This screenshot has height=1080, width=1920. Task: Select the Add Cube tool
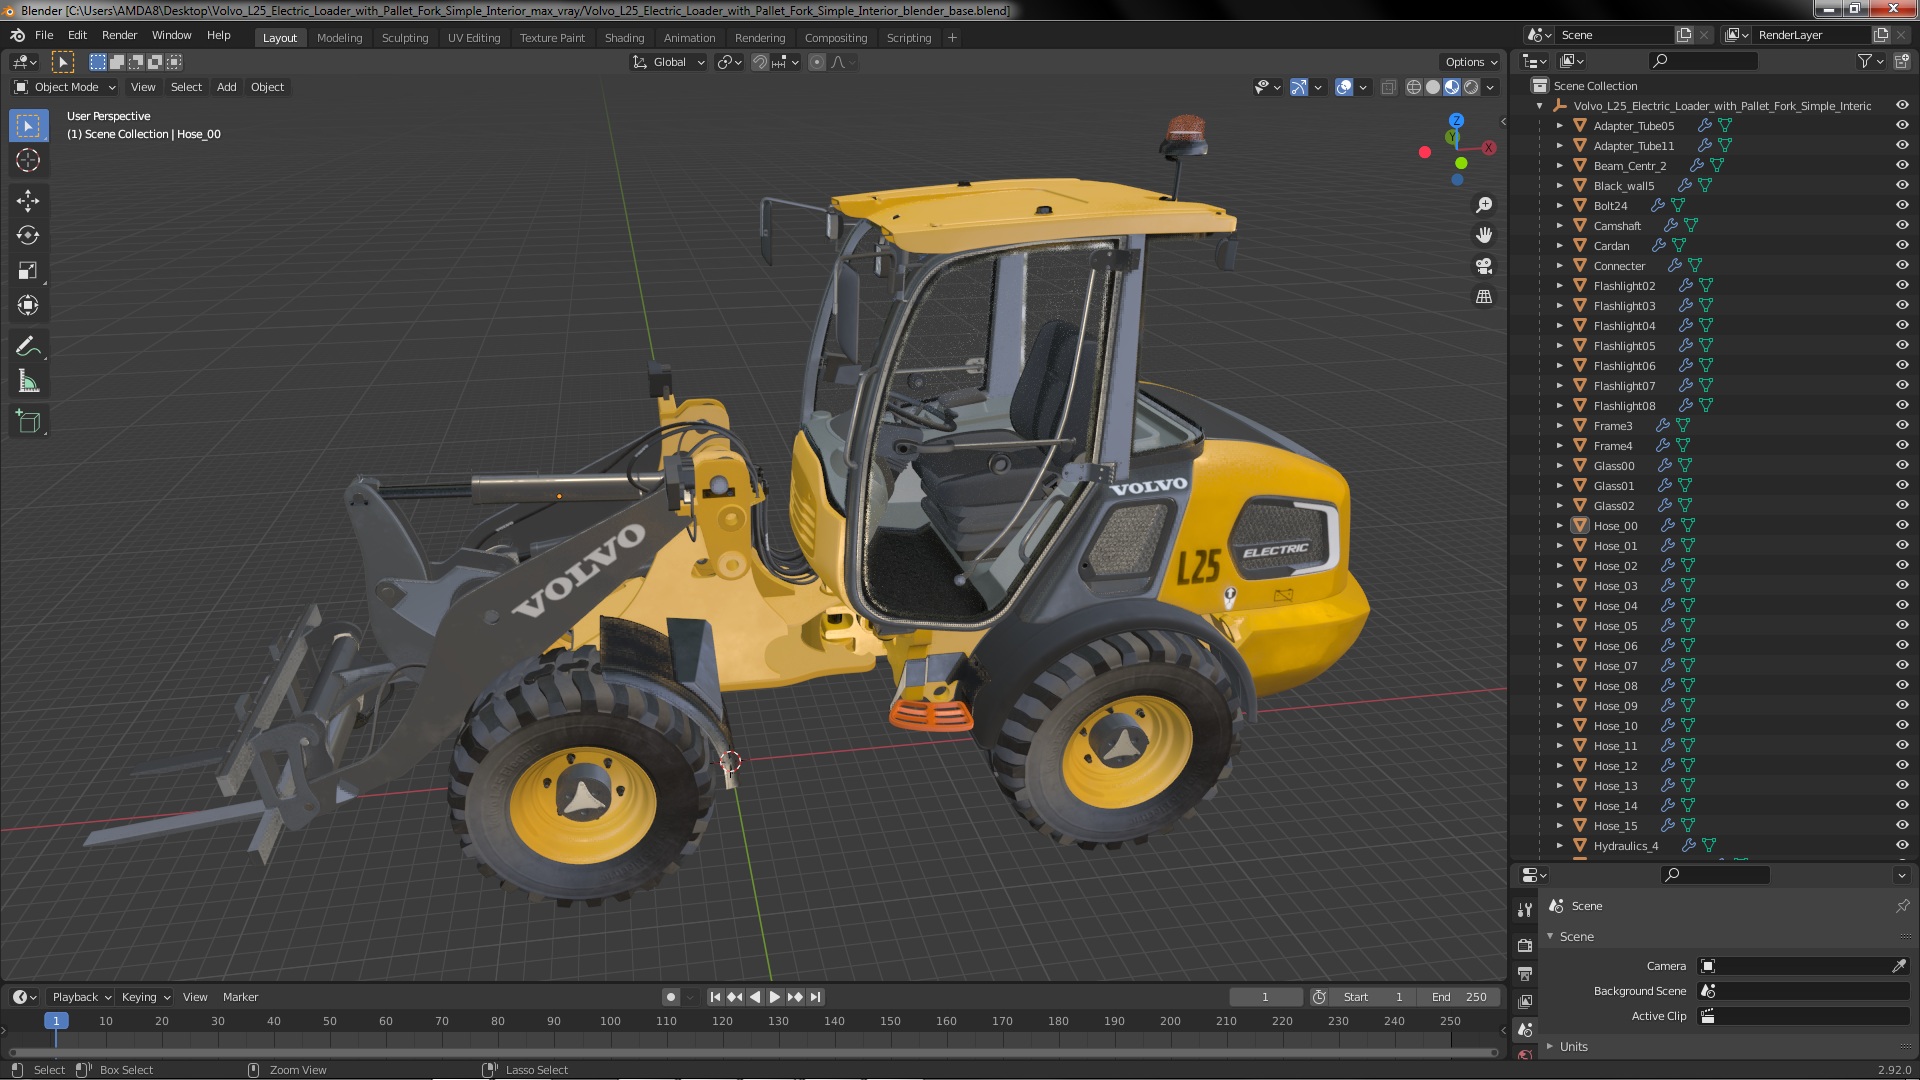click(28, 422)
